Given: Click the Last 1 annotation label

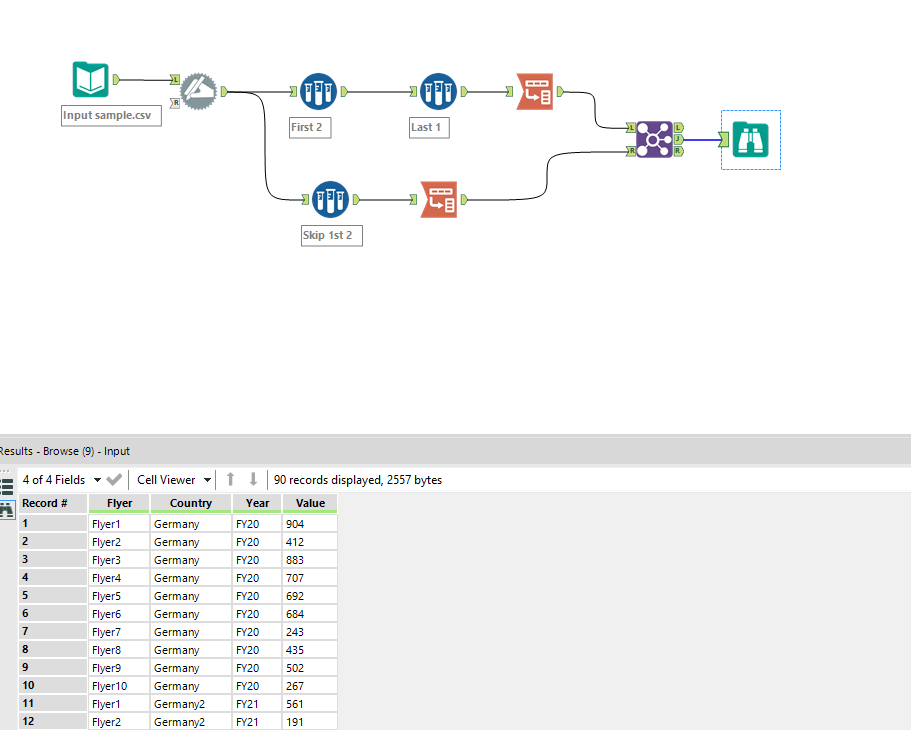Looking at the screenshot, I should click(x=429, y=127).
